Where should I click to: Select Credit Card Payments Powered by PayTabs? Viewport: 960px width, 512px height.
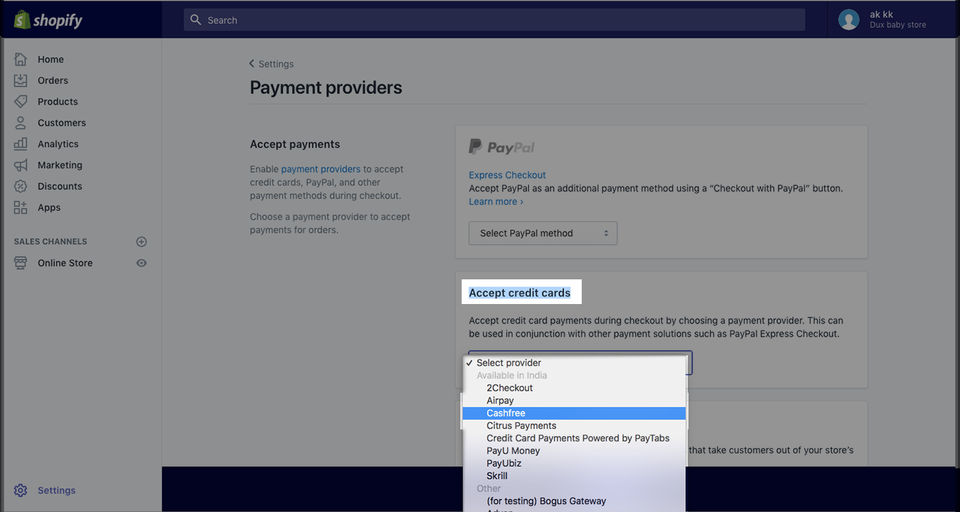574,438
